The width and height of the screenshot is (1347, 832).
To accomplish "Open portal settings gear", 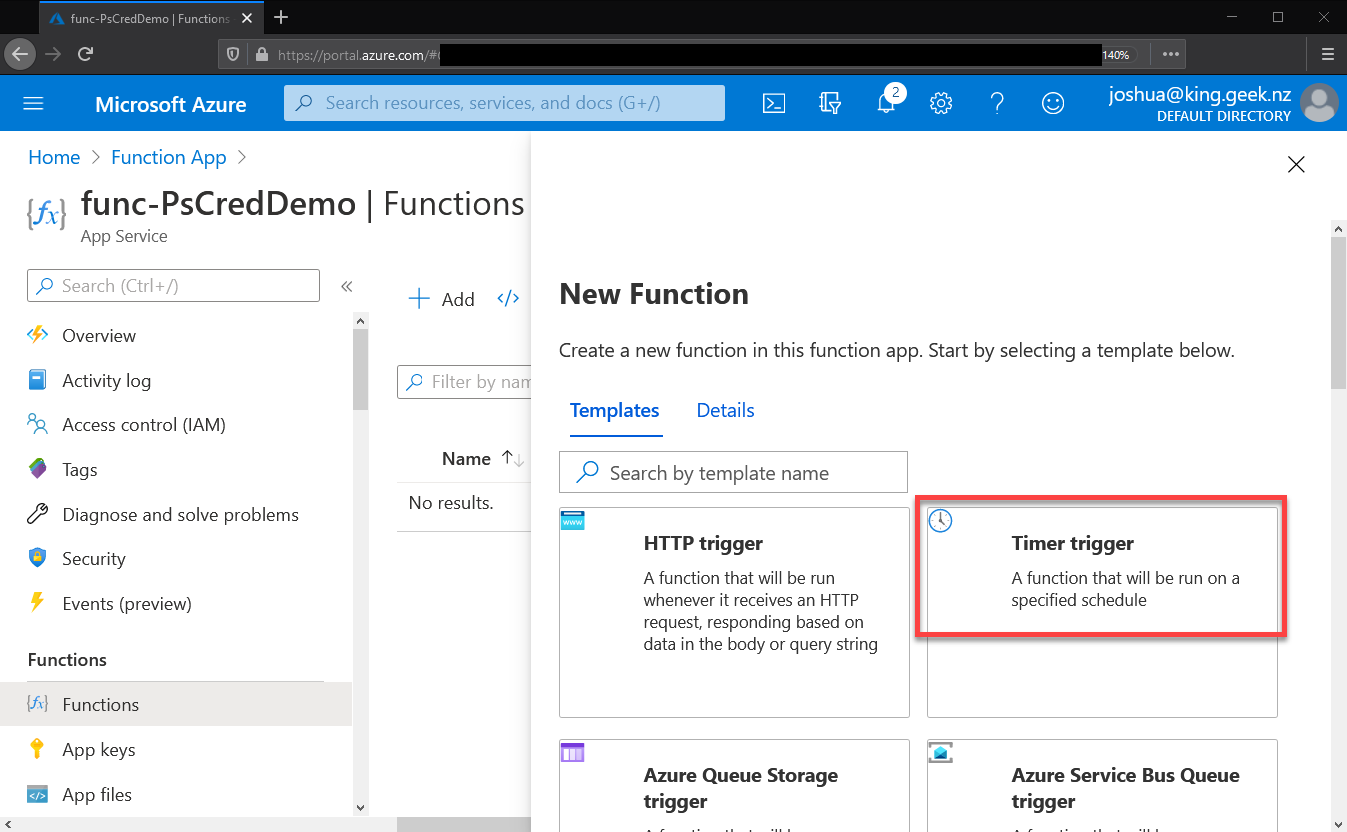I will coord(941,103).
